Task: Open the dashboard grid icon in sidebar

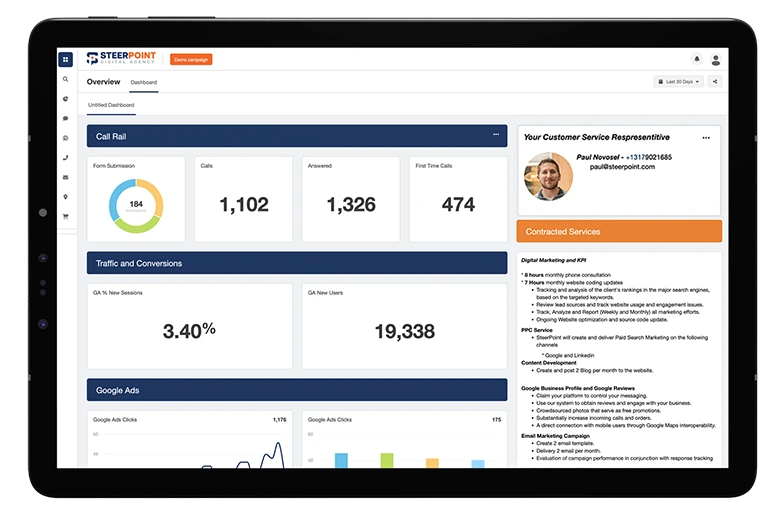Action: click(x=66, y=60)
